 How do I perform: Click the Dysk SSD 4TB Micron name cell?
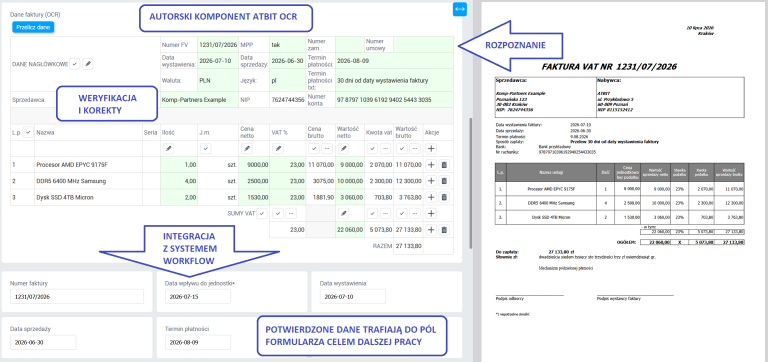point(88,197)
